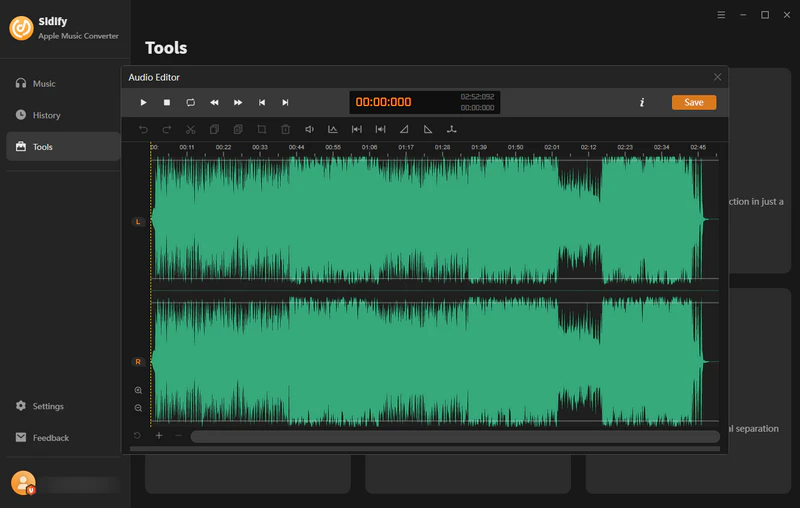Image resolution: width=800 pixels, height=508 pixels.
Task: Apply the fade out effect
Action: (x=428, y=130)
